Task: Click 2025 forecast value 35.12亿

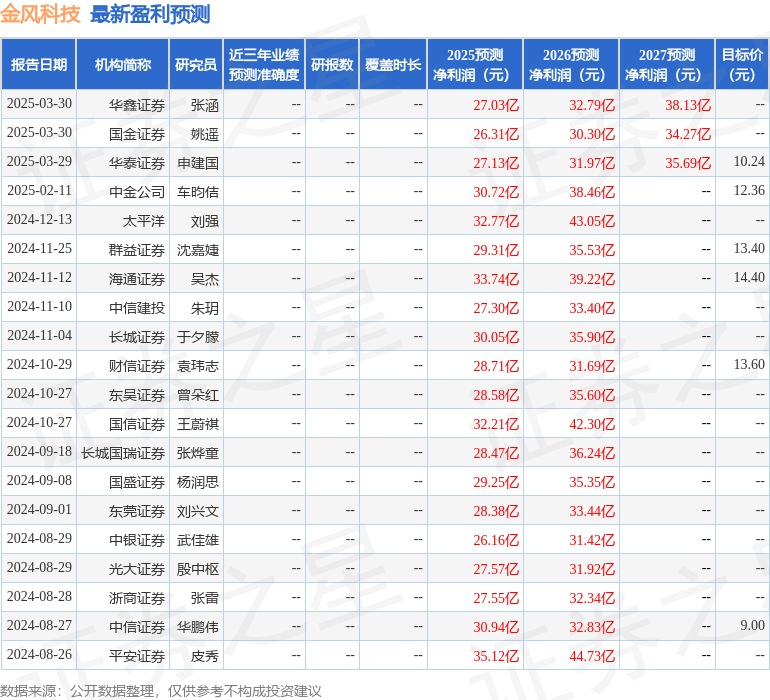Action: point(496,656)
